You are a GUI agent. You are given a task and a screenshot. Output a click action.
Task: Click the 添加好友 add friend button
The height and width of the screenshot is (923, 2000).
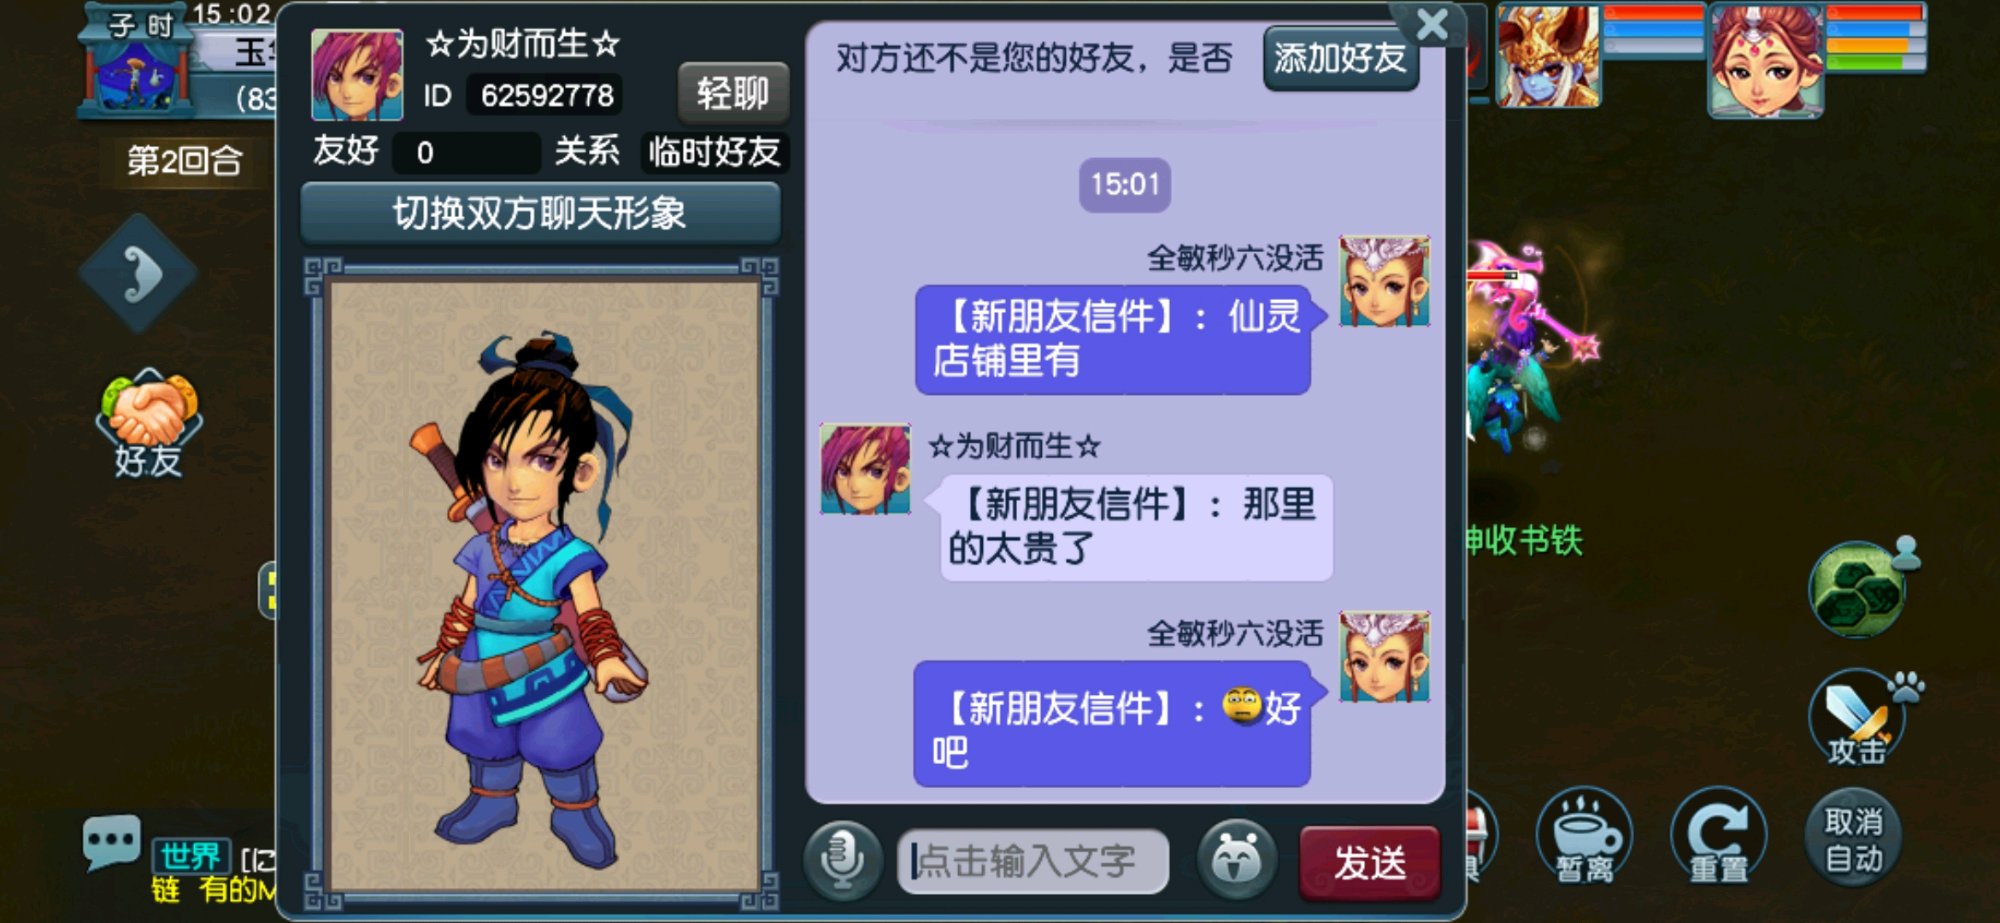pos(1340,59)
